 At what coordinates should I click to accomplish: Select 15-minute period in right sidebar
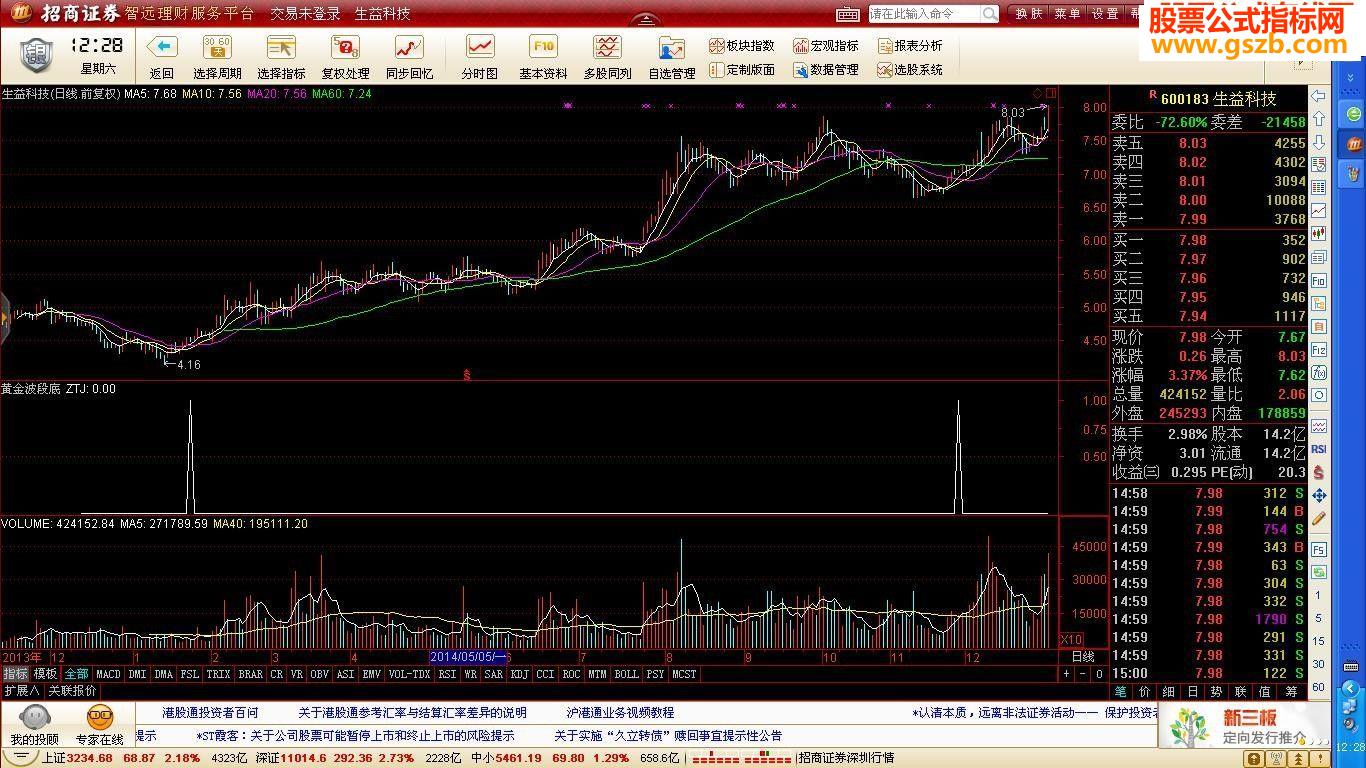tap(1319, 641)
